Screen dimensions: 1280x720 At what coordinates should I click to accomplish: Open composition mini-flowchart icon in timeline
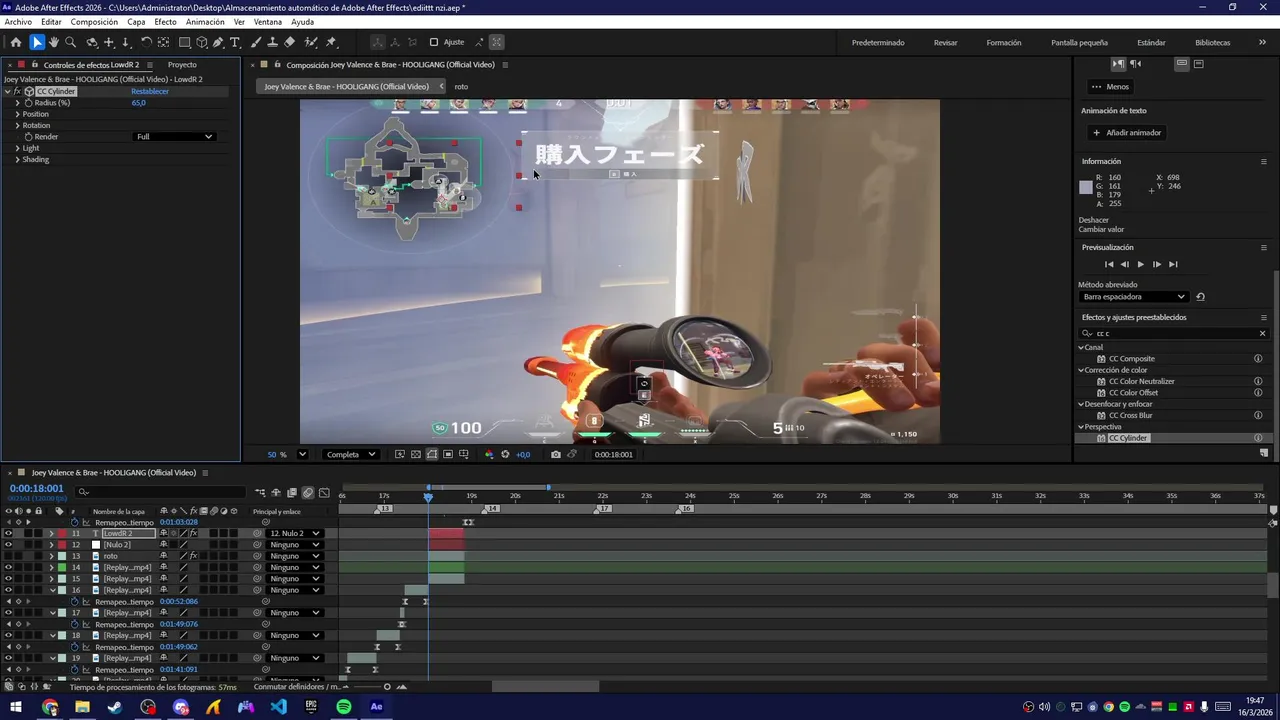260,492
